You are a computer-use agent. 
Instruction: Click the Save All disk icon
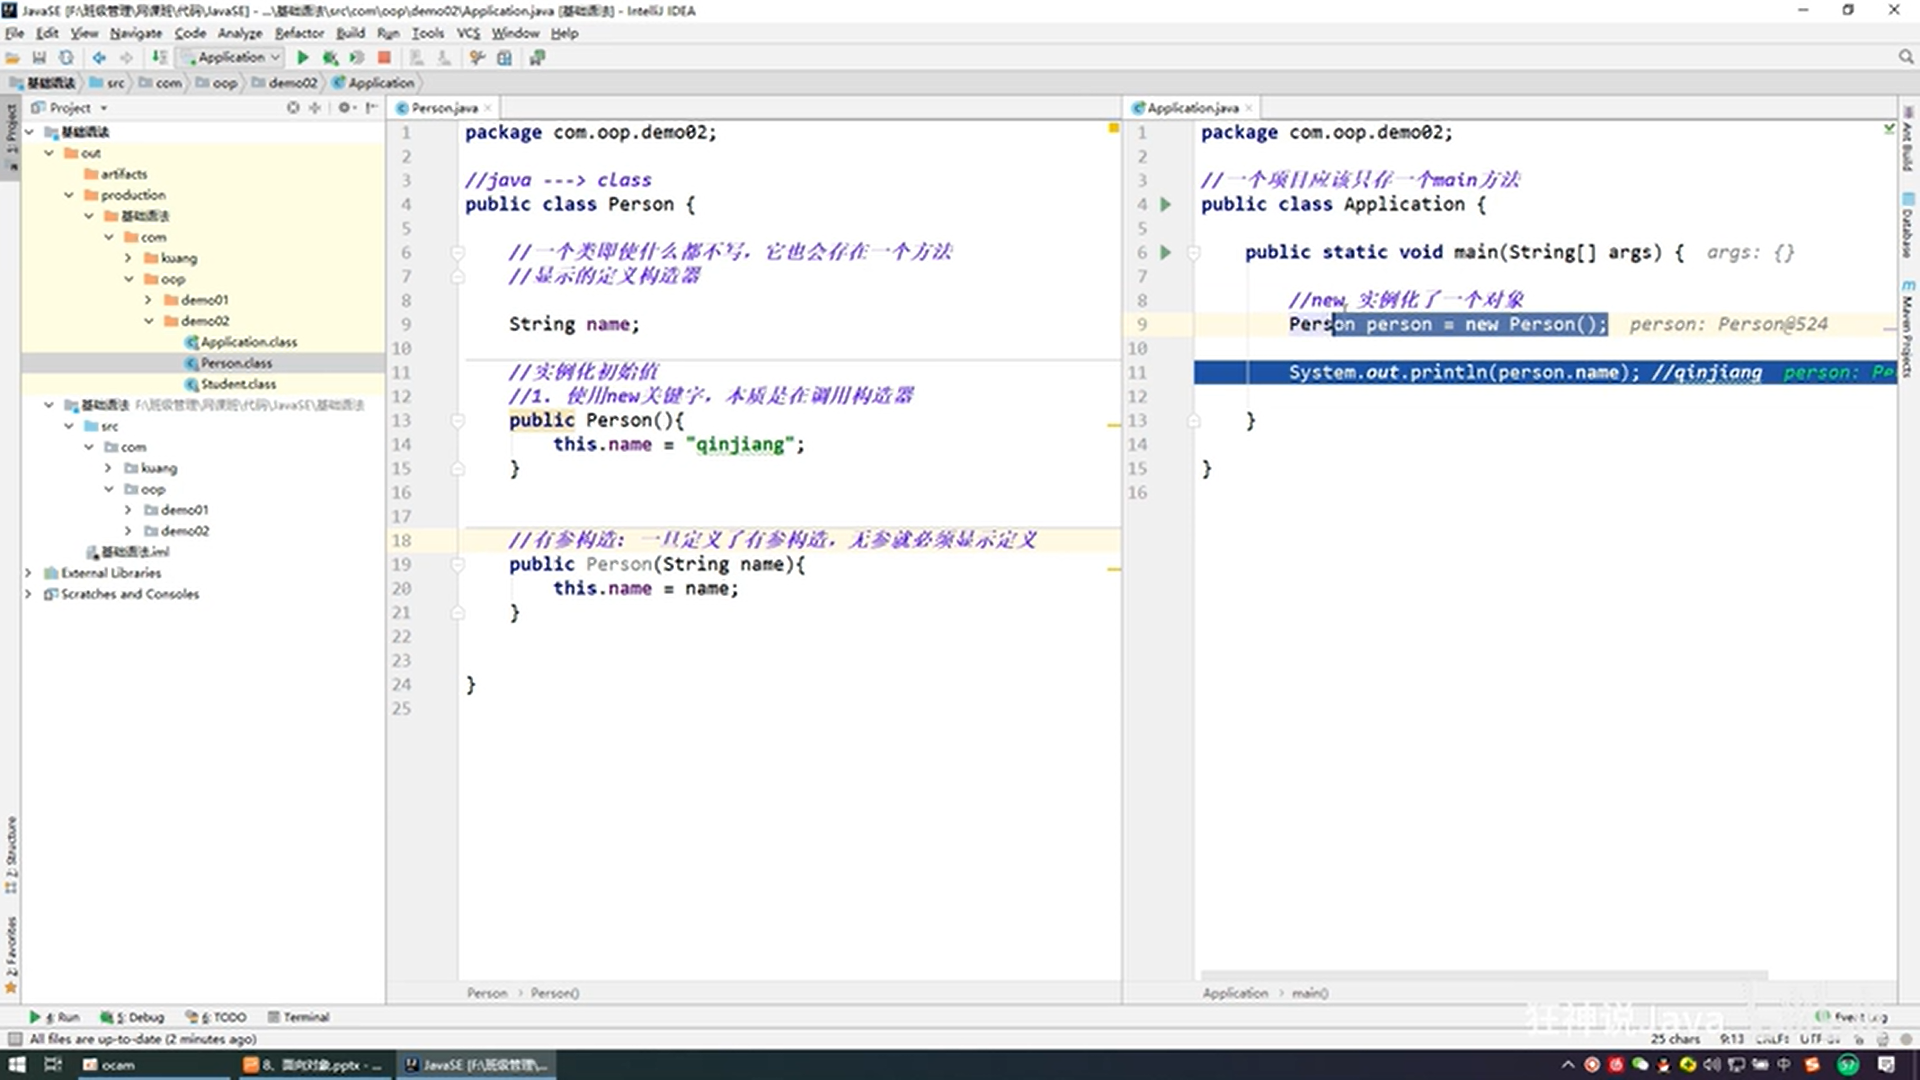tap(39, 58)
